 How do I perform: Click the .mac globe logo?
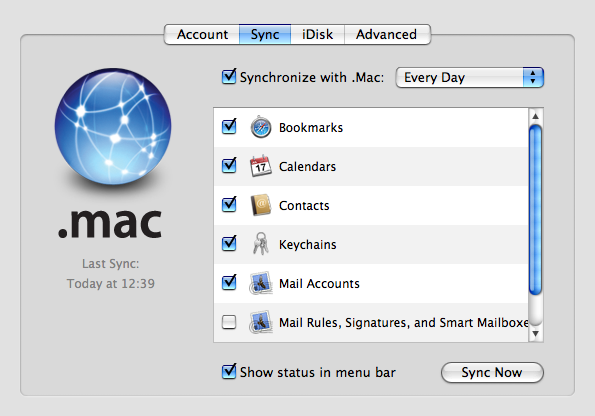click(x=113, y=126)
